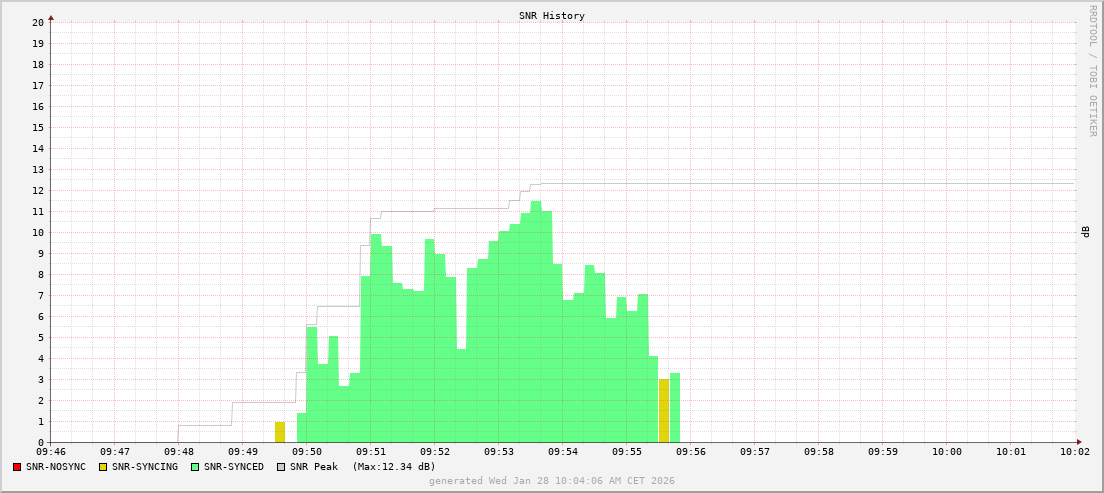Viewport: 1104px width, 493px height.
Task: Click the red arrow at the x-axis end
Action: (1079, 442)
